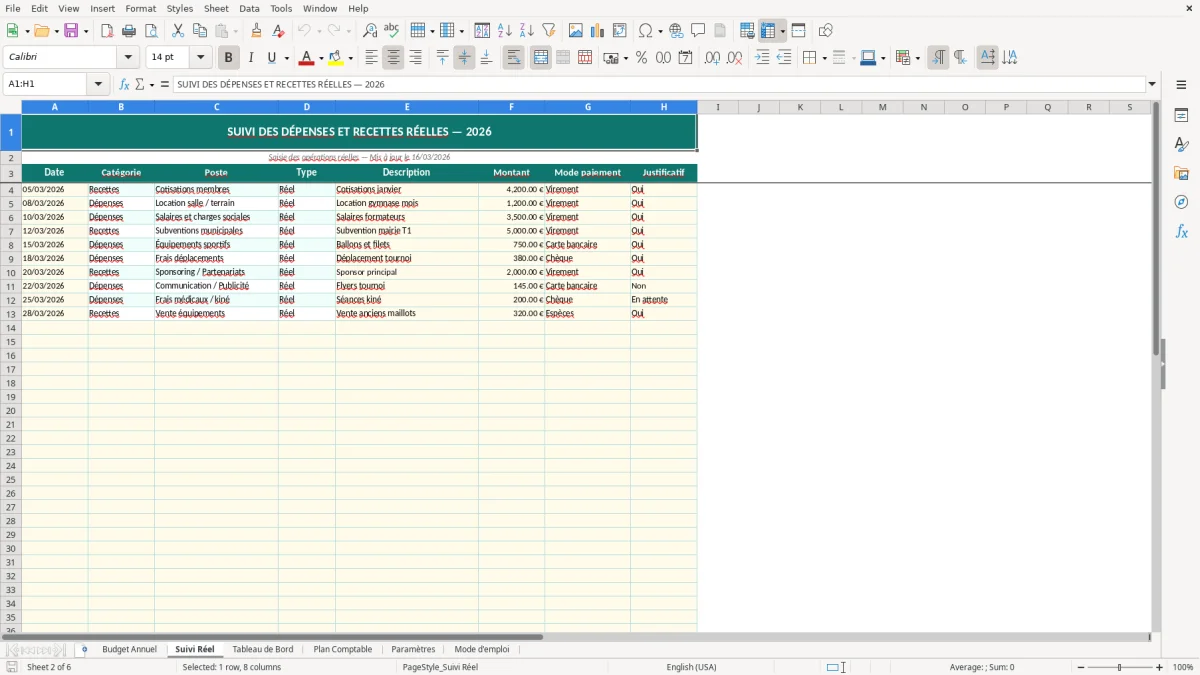
Task: Click zoom in plus button
Action: [x=1160, y=667]
